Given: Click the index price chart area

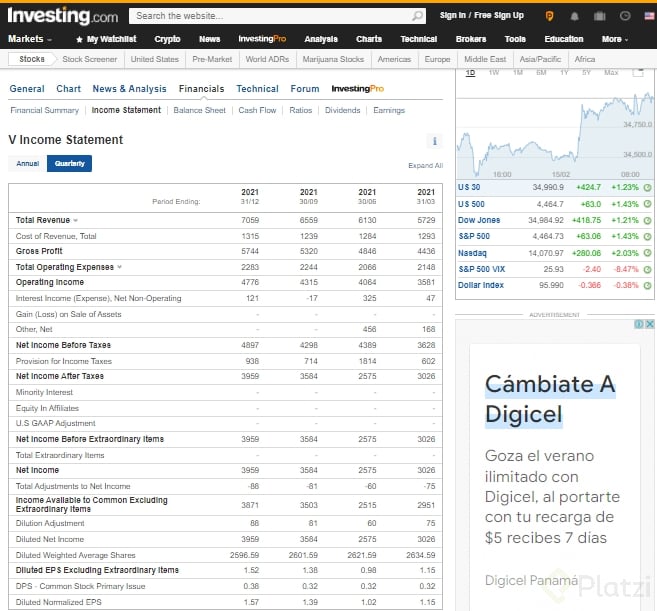Looking at the screenshot, I should (x=555, y=128).
